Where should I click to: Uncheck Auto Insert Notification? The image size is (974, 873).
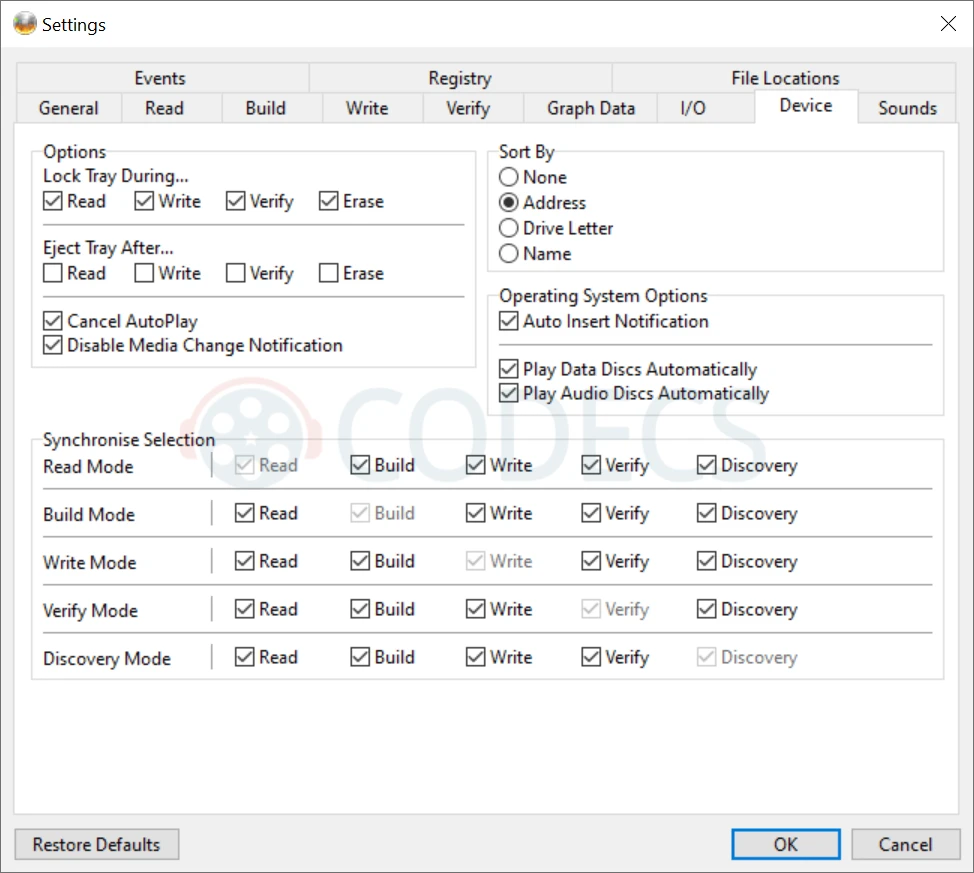pos(509,322)
